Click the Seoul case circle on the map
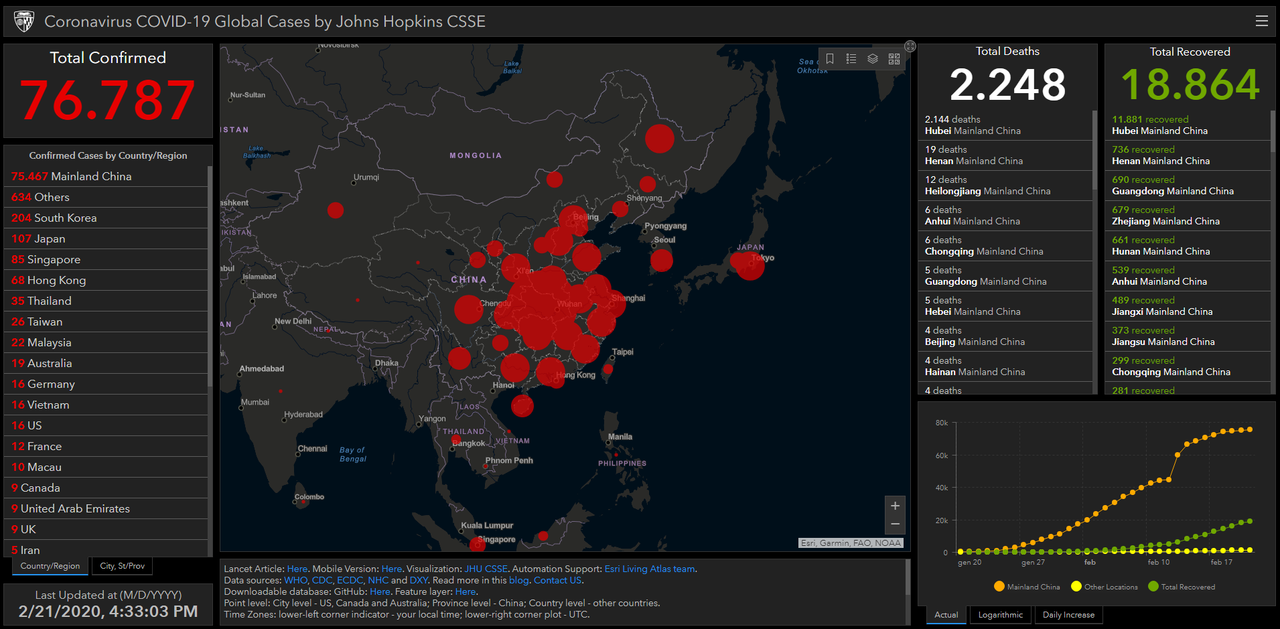Viewport: 1280px width, 629px height. point(661,261)
